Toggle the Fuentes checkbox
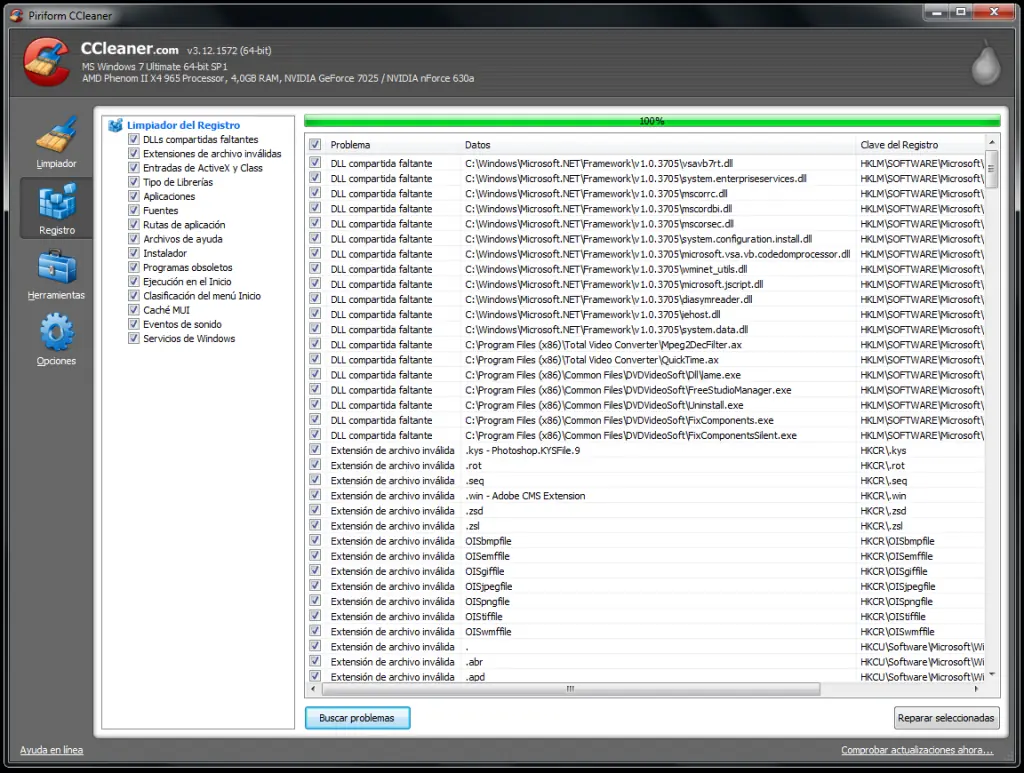This screenshot has height=773, width=1024. click(x=134, y=210)
